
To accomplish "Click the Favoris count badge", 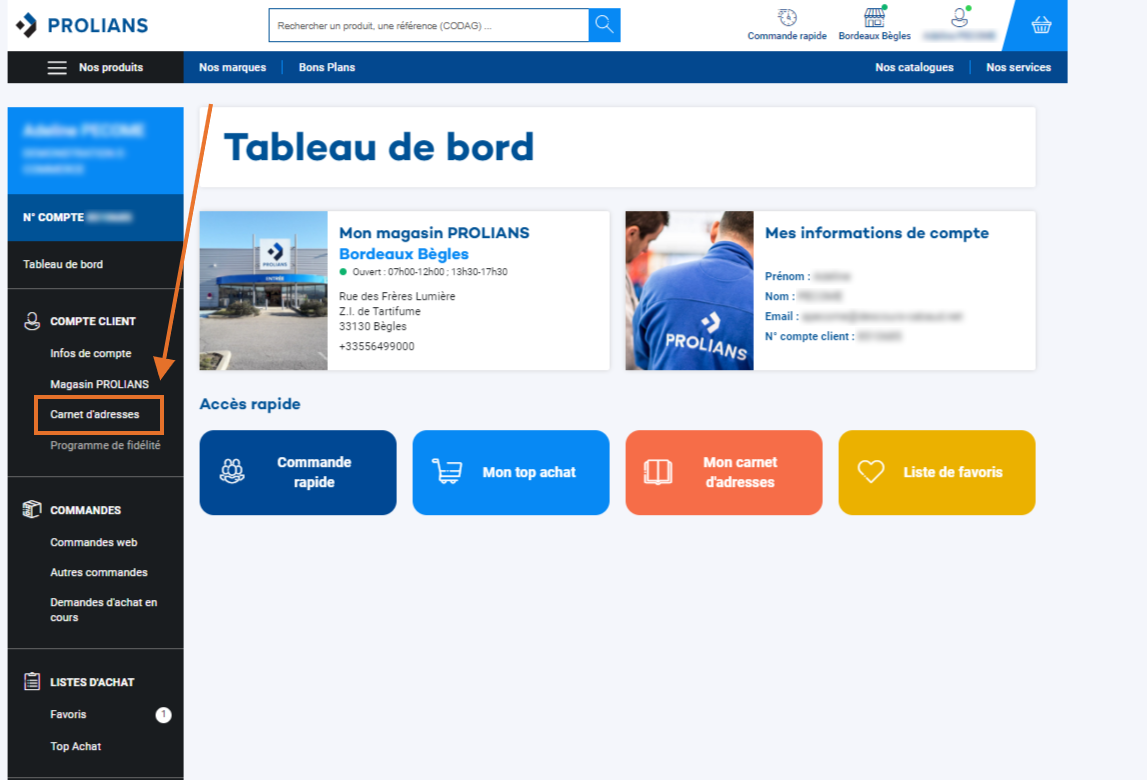I will (164, 715).
